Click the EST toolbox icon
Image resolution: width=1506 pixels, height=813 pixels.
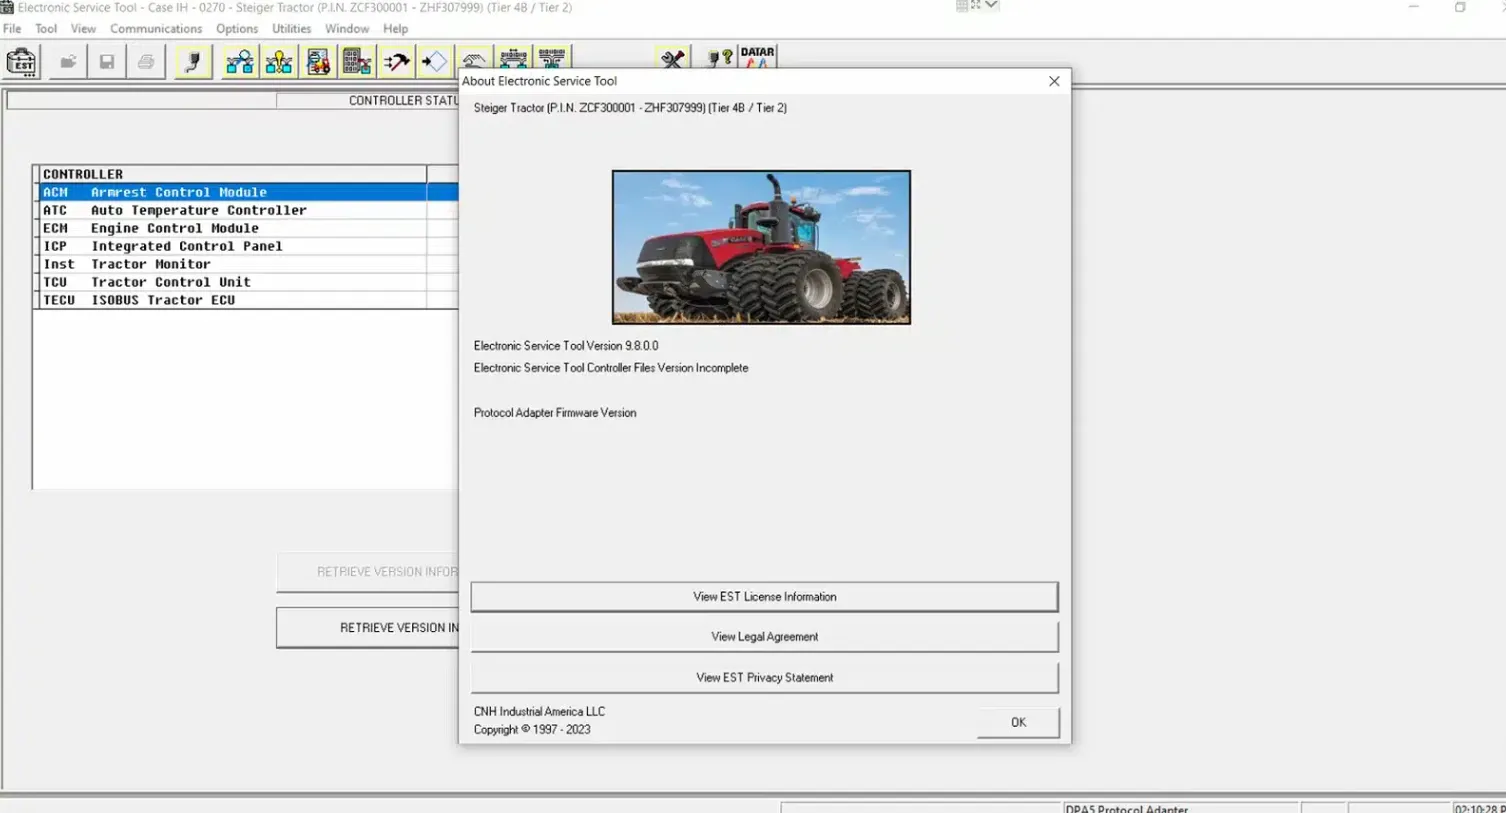[x=21, y=62]
